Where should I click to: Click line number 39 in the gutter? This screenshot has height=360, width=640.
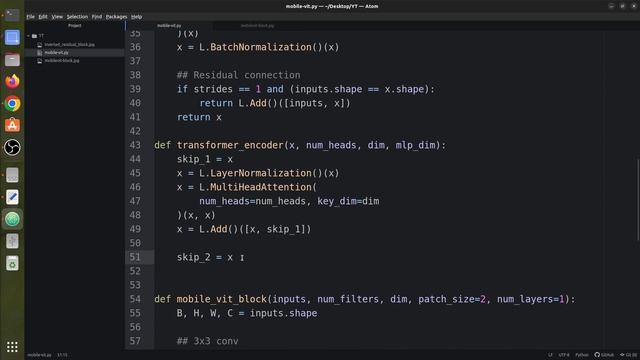[135, 89]
